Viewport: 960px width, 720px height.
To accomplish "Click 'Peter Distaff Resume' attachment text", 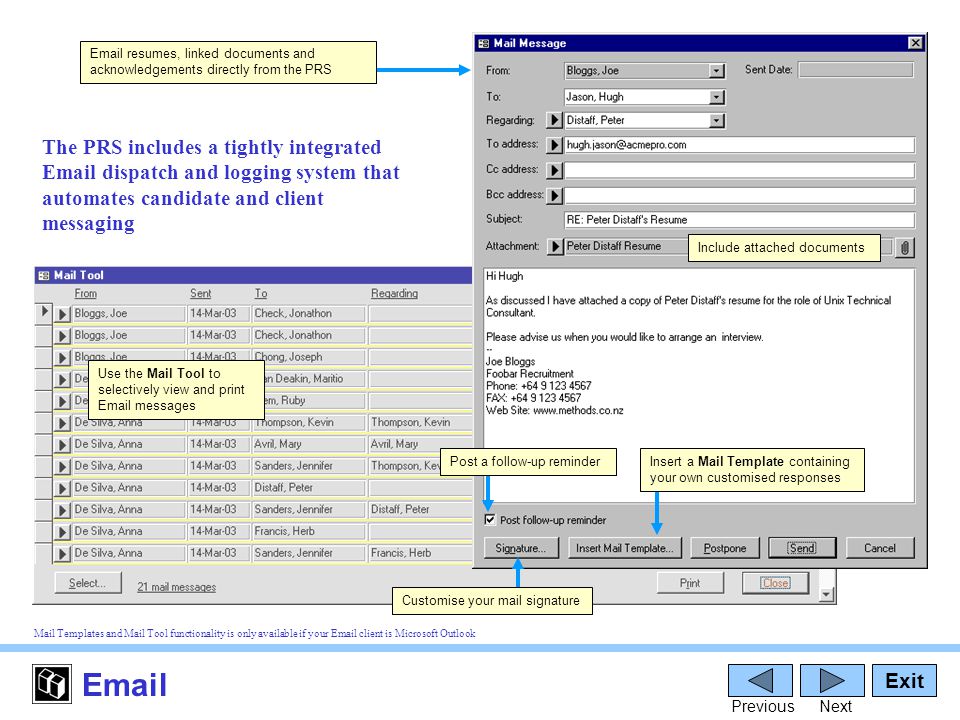I will (x=613, y=246).
